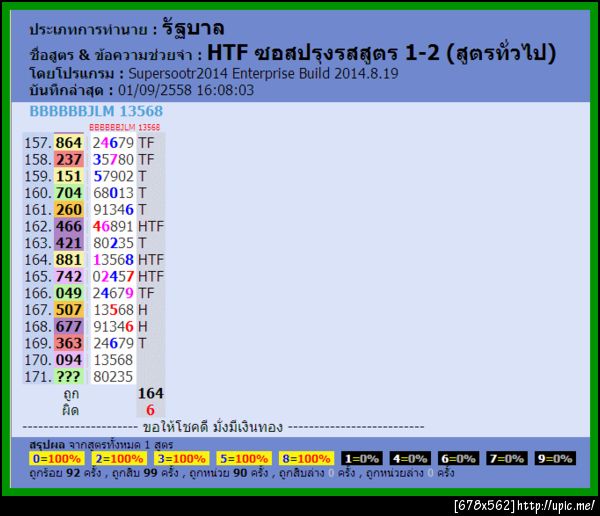The width and height of the screenshot is (600, 516).
Task: Click the correct count value 164
Action: (x=150, y=394)
